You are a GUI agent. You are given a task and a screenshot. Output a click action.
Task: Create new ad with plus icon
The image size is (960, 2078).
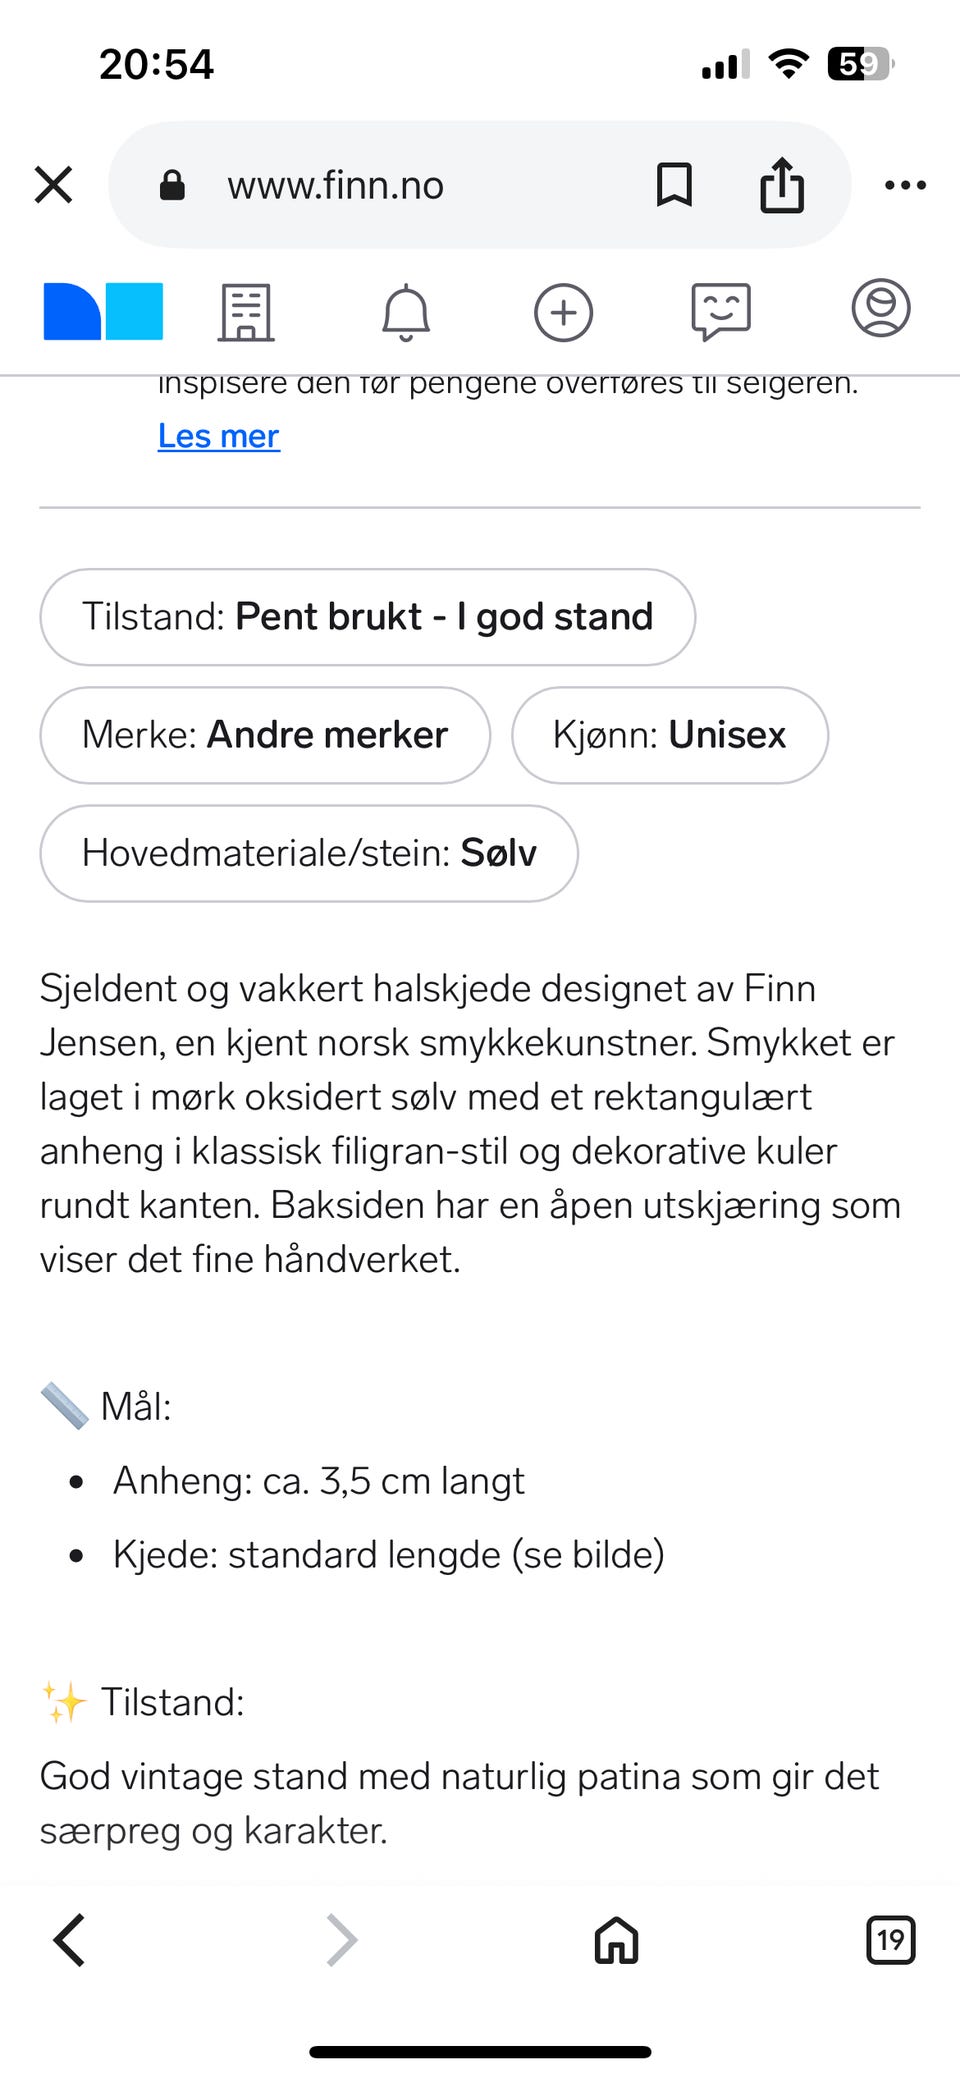pos(564,312)
